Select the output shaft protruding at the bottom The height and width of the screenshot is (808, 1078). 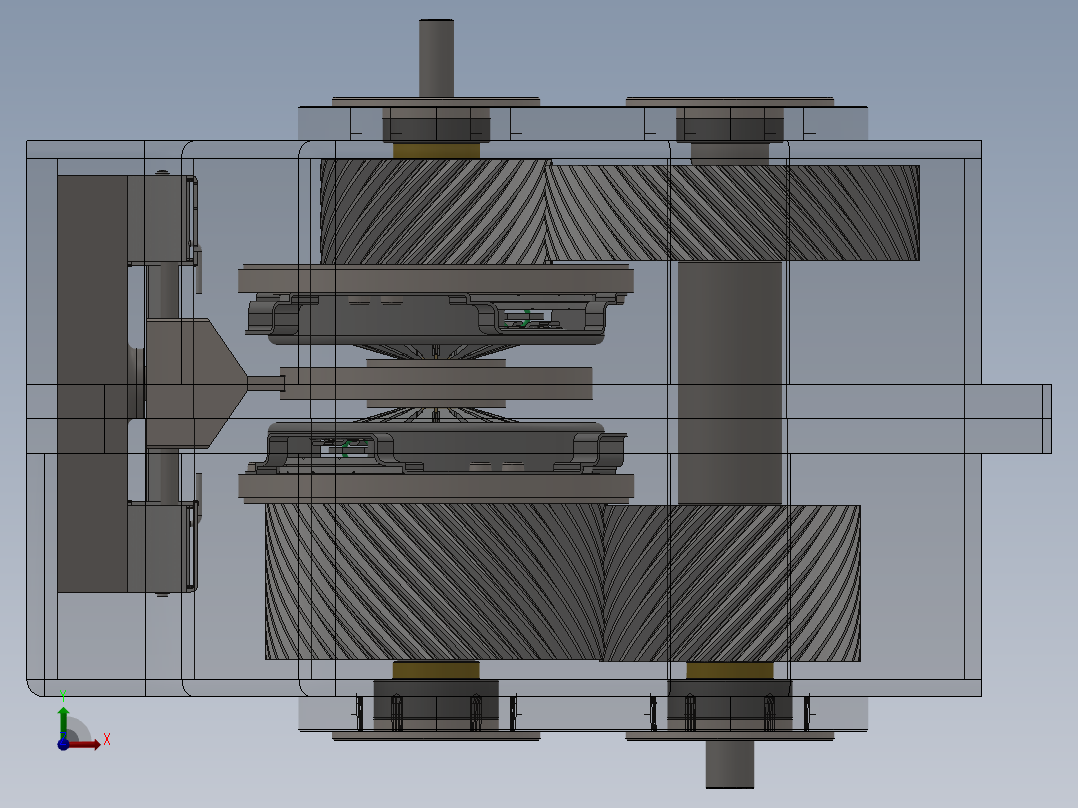click(730, 764)
